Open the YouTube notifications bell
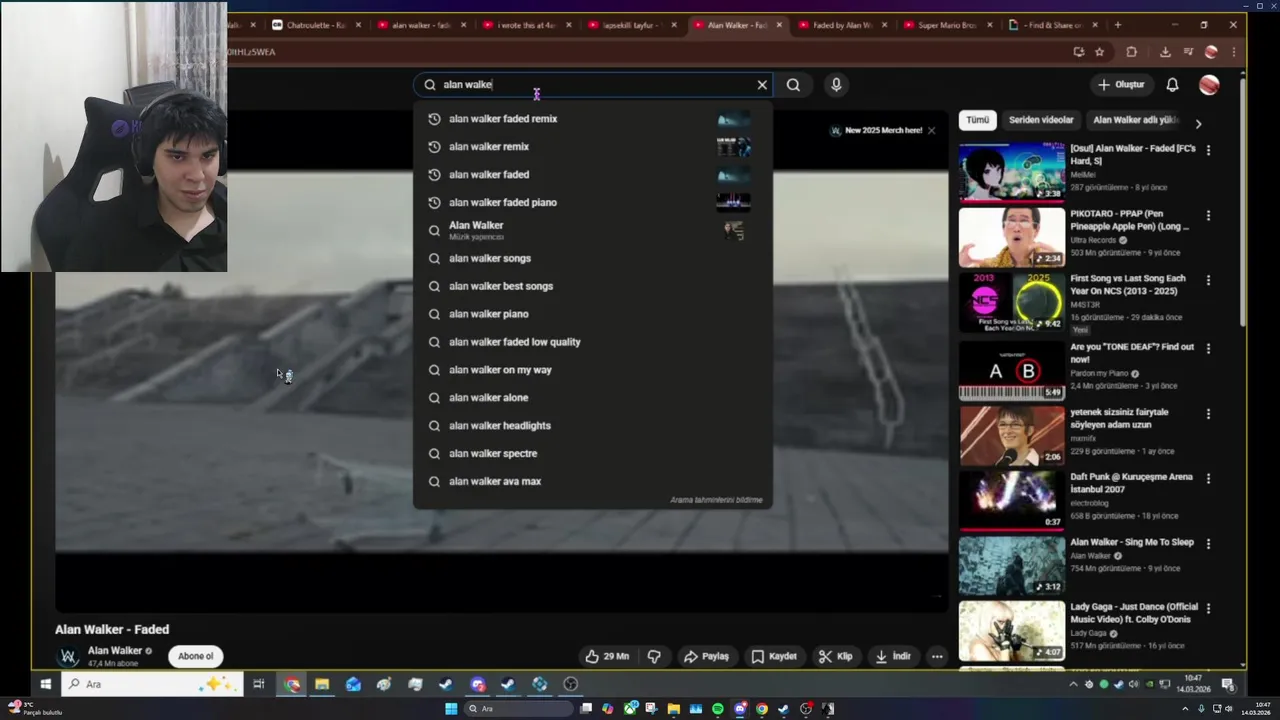The width and height of the screenshot is (1280, 720). (x=1172, y=85)
